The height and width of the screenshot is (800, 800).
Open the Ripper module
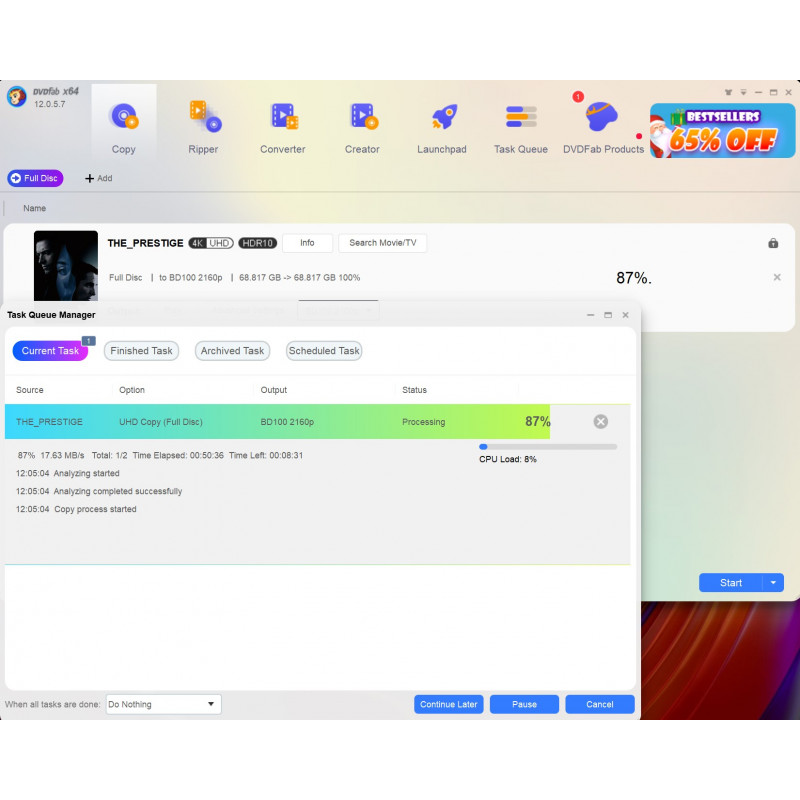pyautogui.click(x=203, y=128)
